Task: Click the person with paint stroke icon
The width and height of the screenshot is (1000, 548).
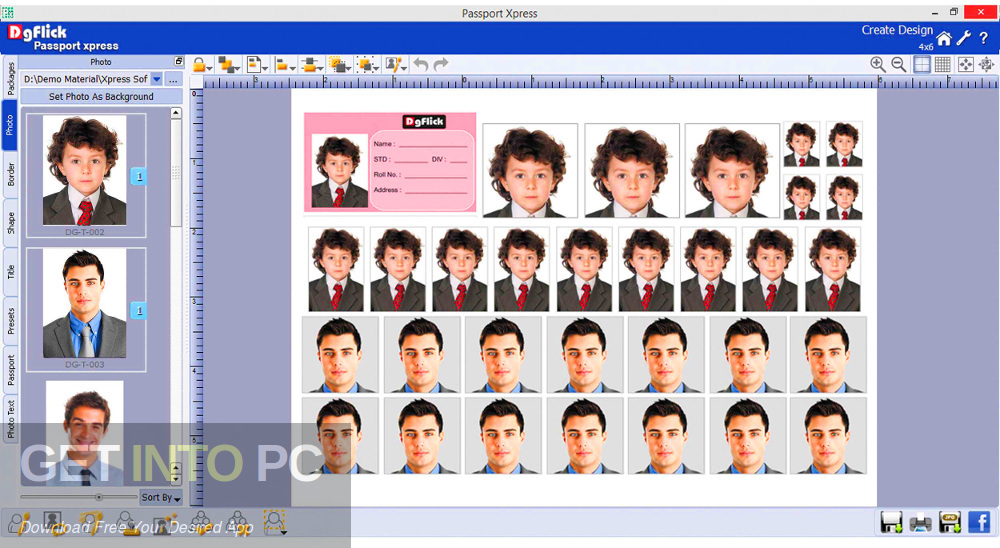Action: [x=89, y=522]
